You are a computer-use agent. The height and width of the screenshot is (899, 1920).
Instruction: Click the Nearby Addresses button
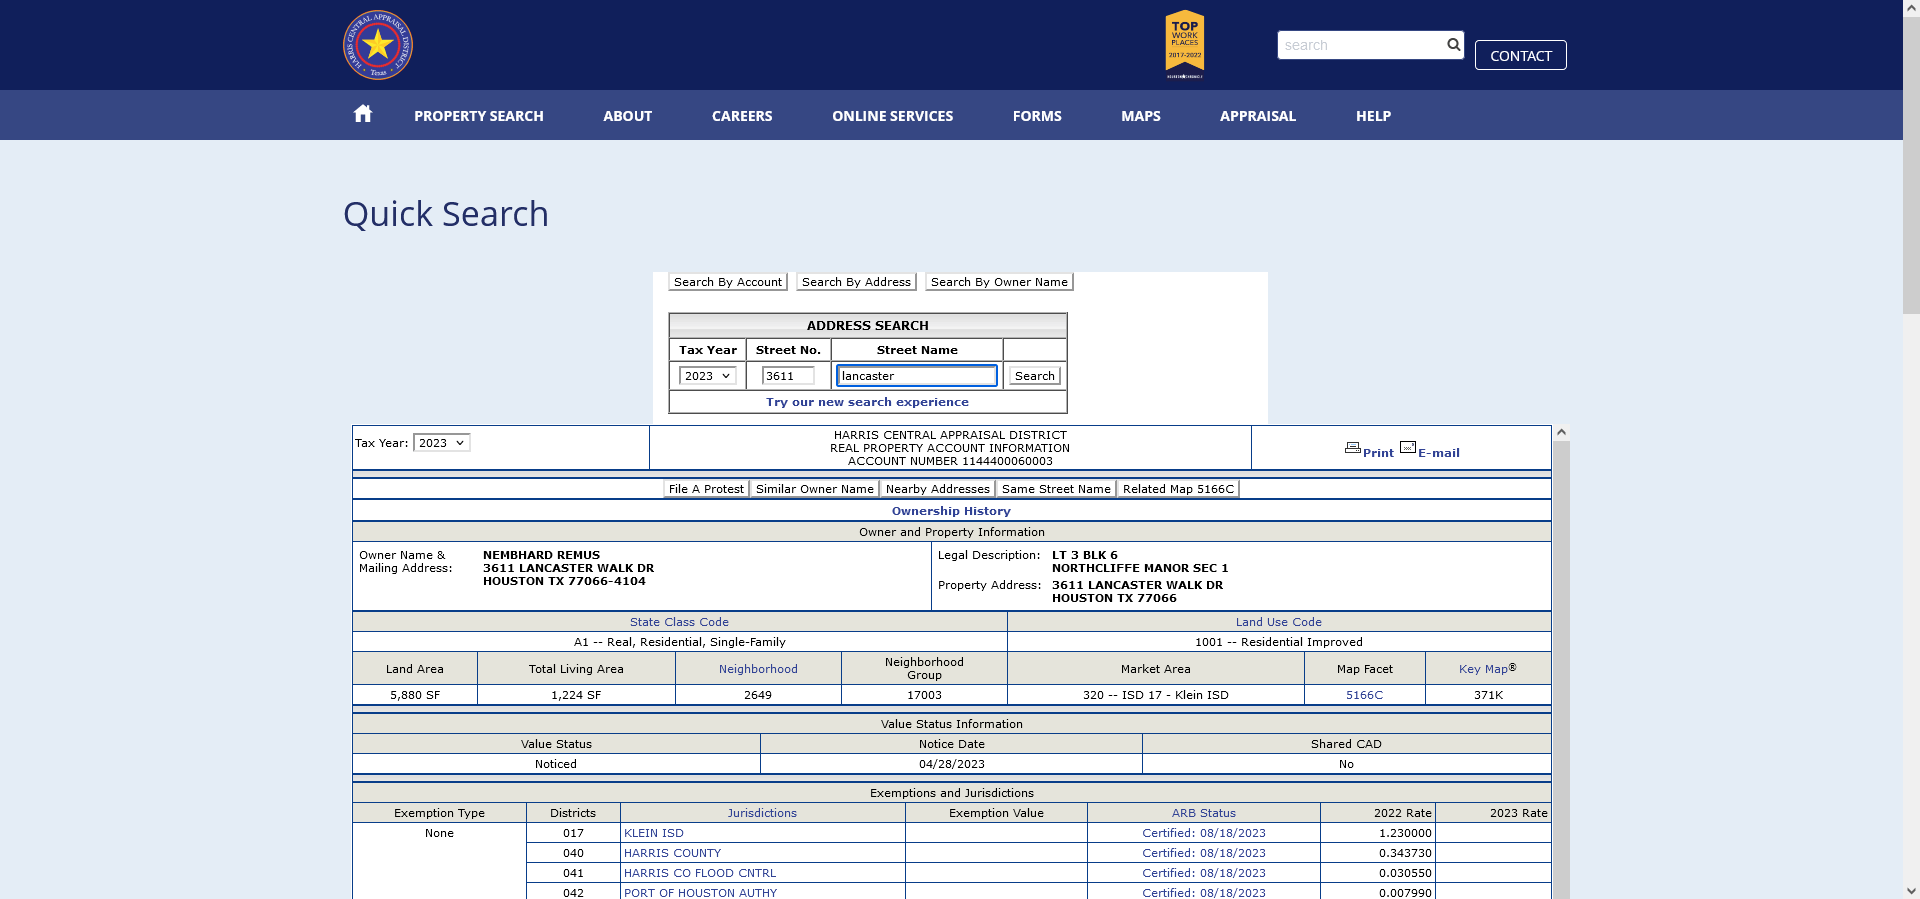pos(937,489)
